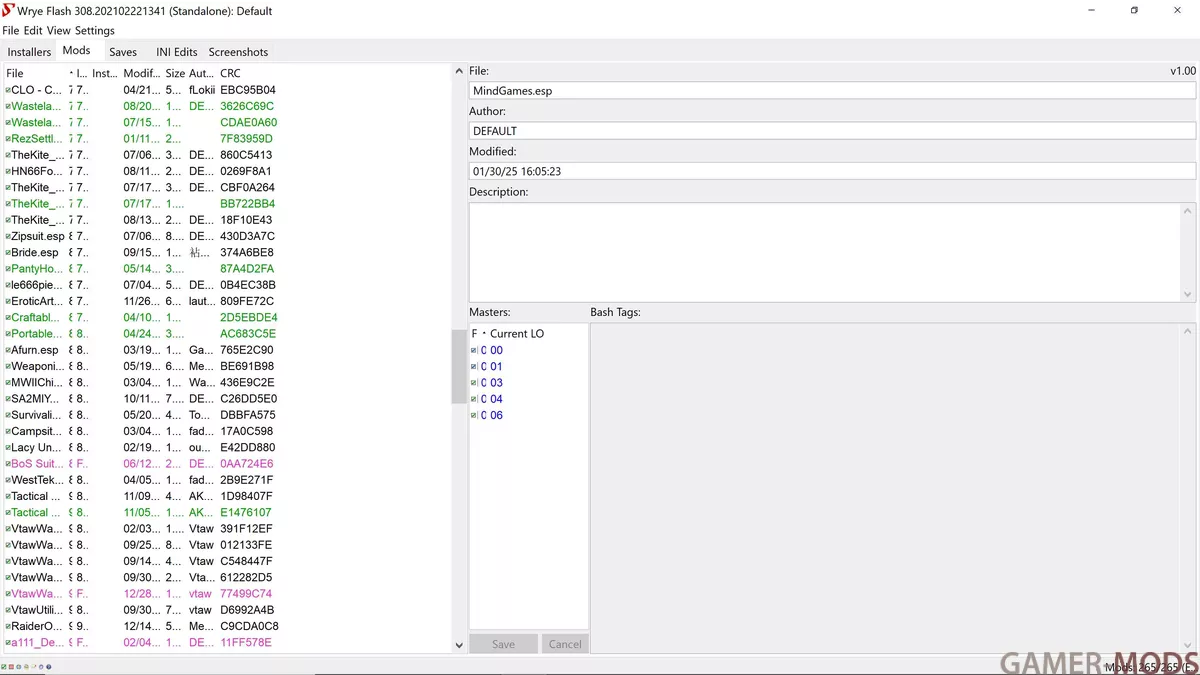Click the Wrye Flash title bar icon
Image resolution: width=1200 pixels, height=675 pixels.
click(x=10, y=10)
